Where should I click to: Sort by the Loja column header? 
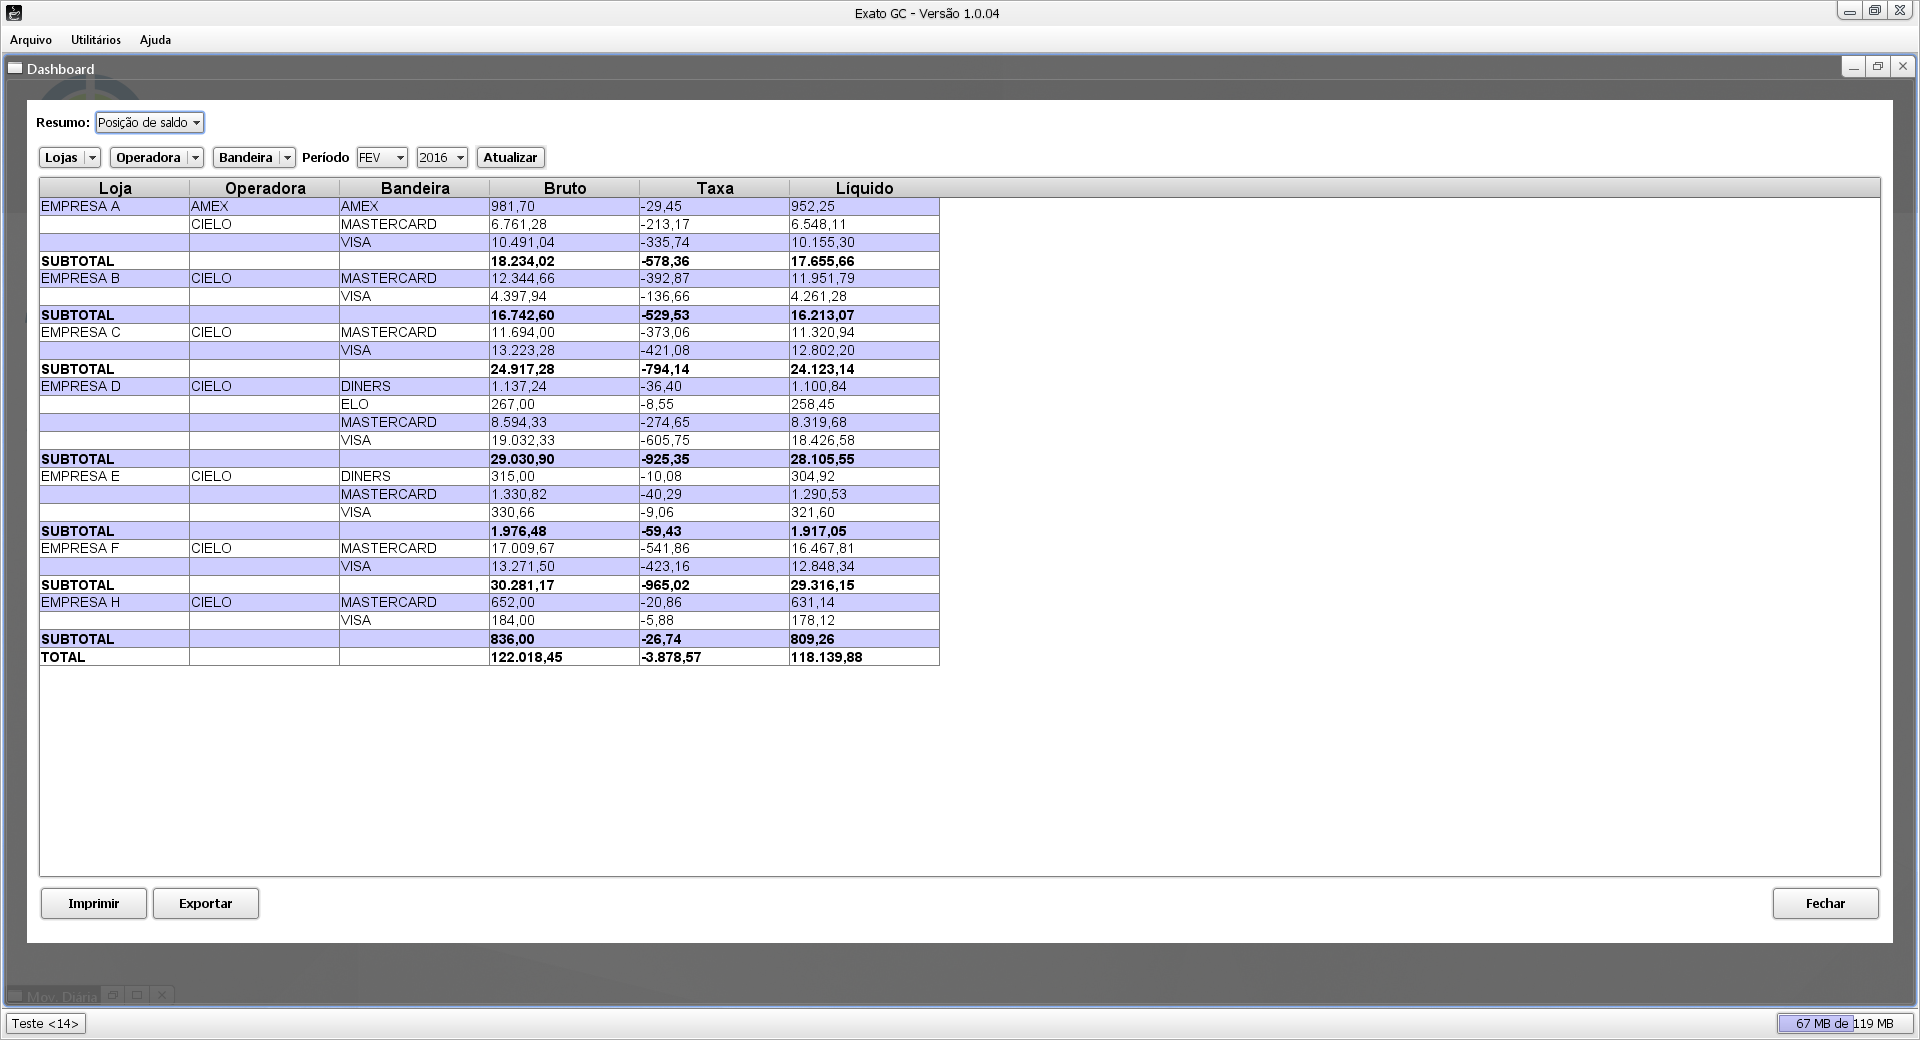tap(115, 188)
